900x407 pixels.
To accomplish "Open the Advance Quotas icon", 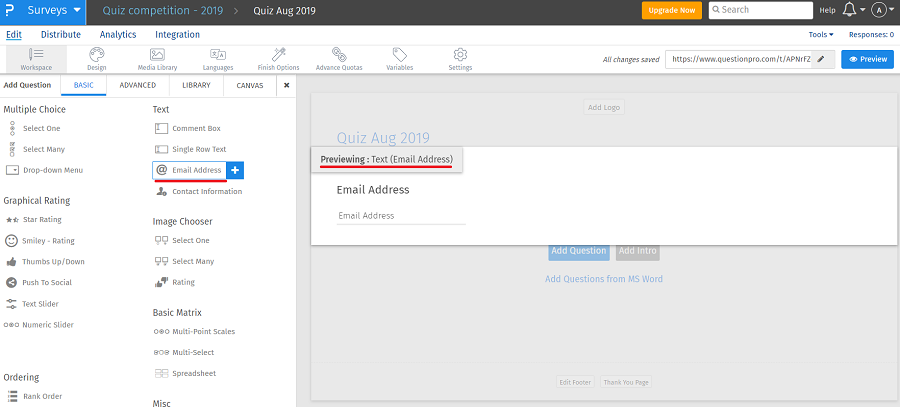I will pyautogui.click(x=339, y=59).
